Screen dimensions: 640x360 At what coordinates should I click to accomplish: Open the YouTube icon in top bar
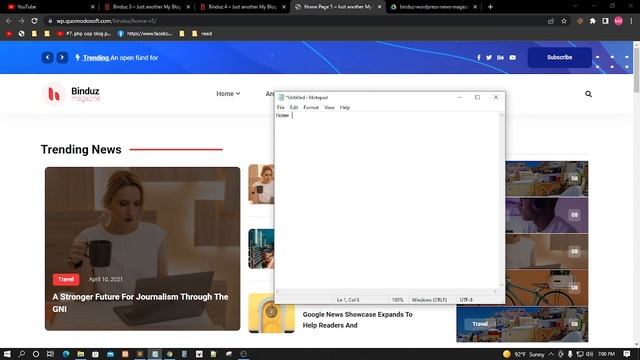click(512, 58)
